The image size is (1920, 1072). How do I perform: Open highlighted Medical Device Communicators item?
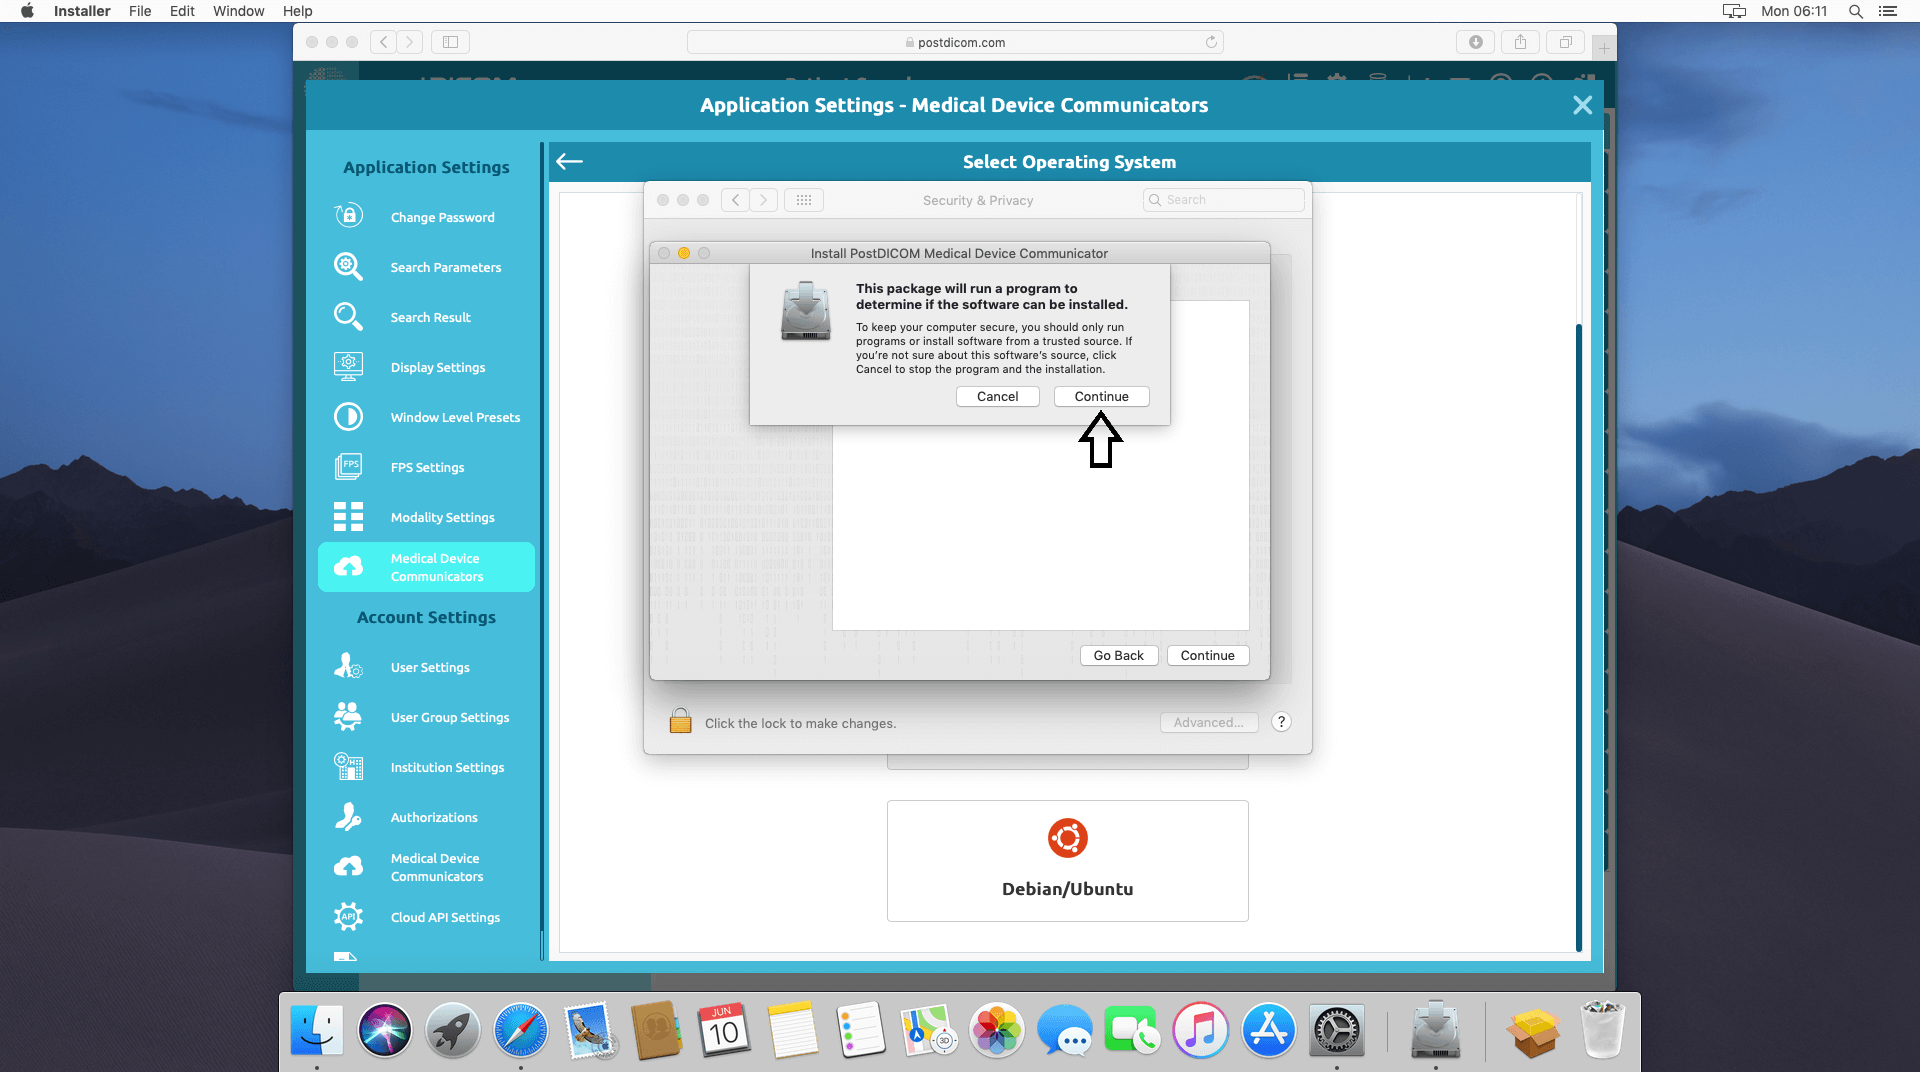[426, 567]
